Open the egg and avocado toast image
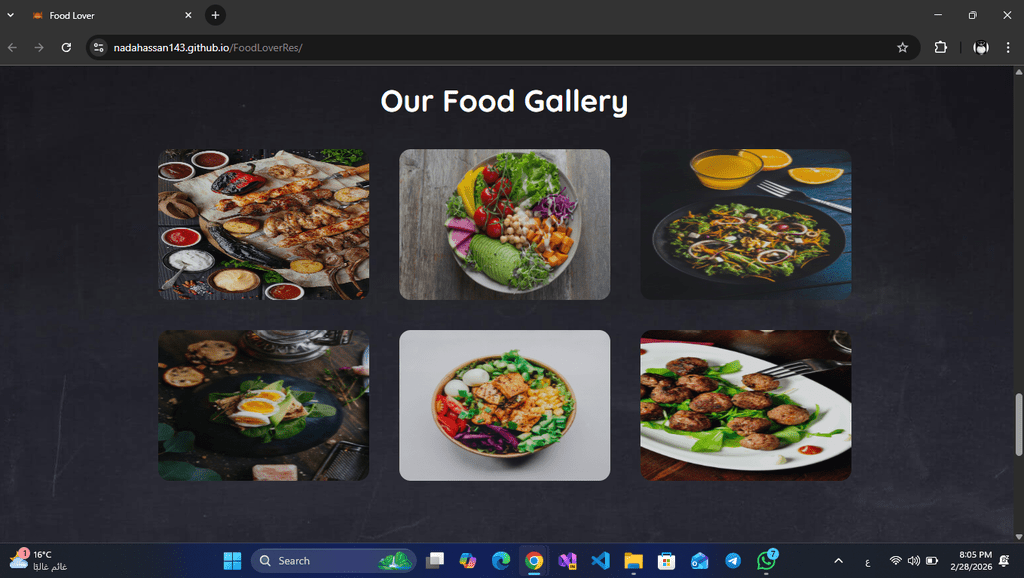The image size is (1024, 578). 263,406
